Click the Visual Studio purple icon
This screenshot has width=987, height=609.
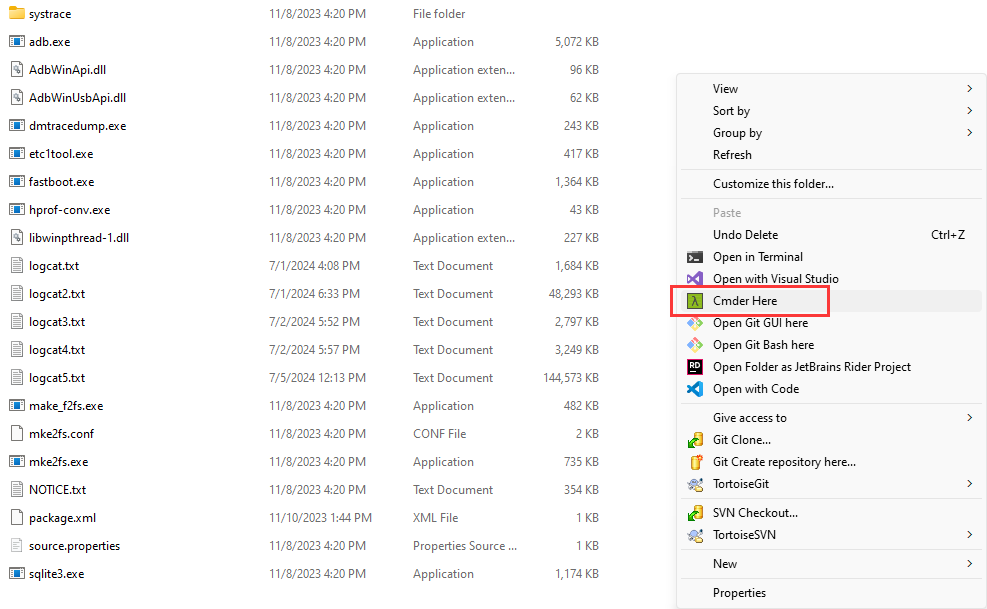694,279
